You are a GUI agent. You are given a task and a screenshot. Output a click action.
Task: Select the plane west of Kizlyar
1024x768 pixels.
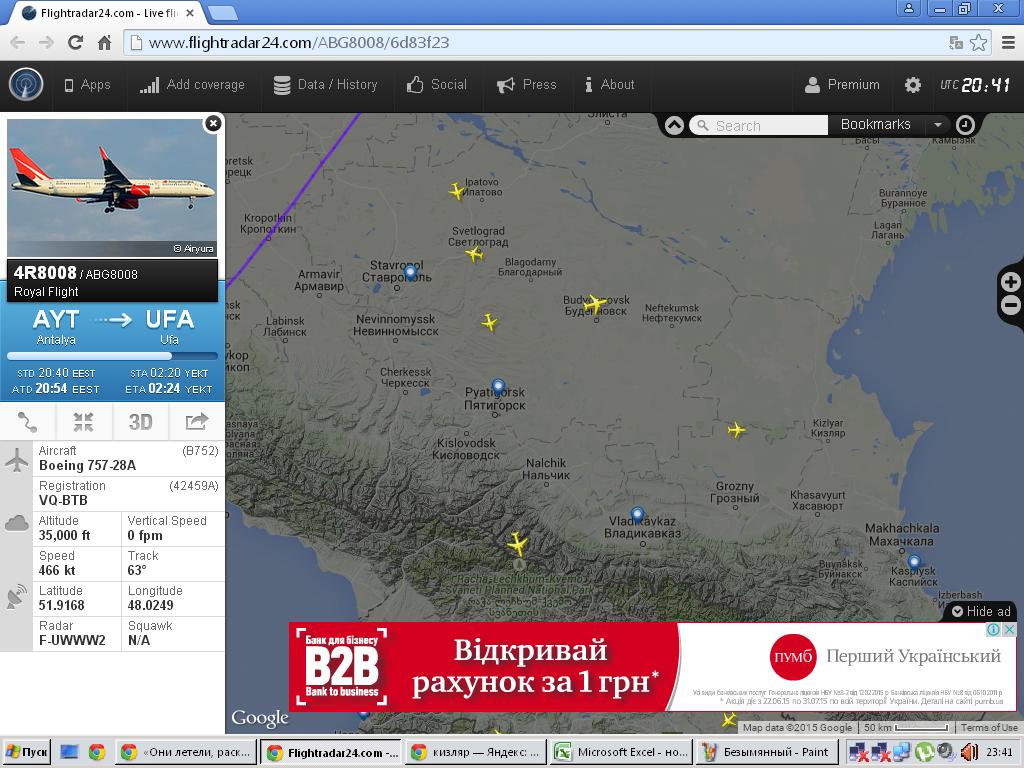[x=736, y=430]
